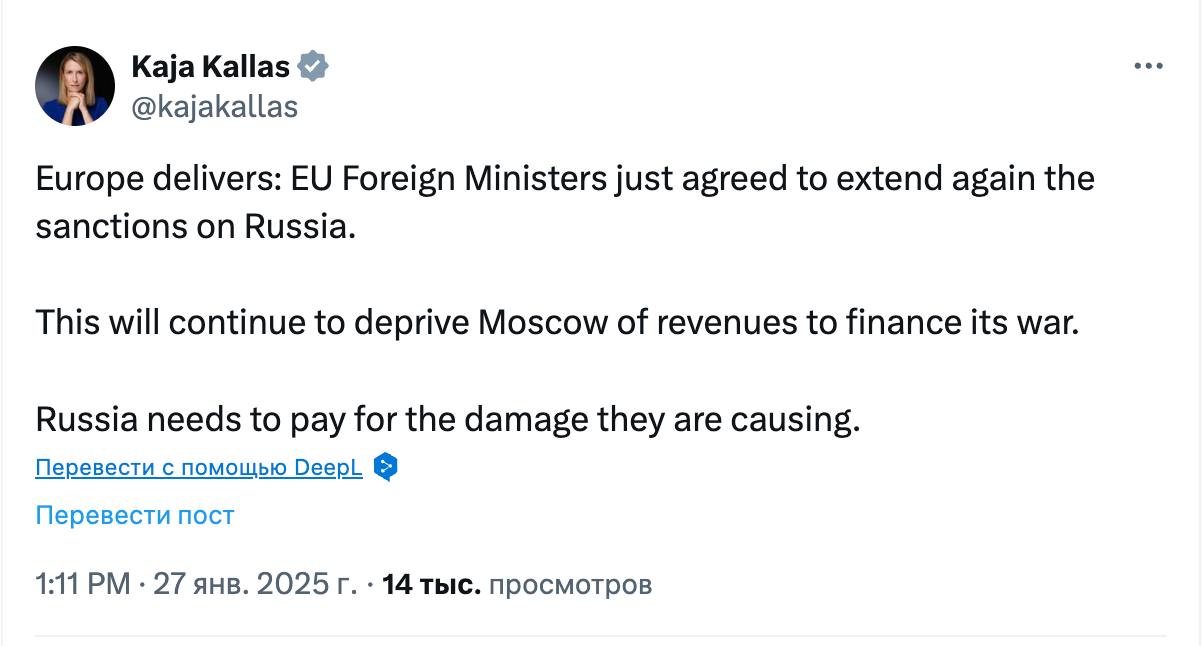Click the "Перевести пост" translate link
This screenshot has width=1202, height=646.
(x=134, y=515)
